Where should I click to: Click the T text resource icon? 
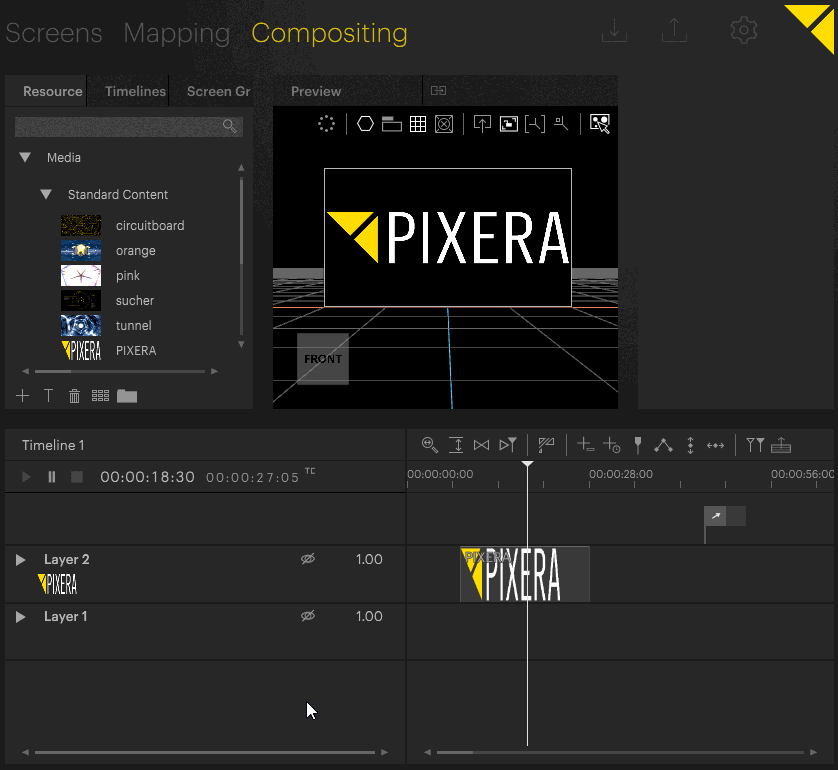48,396
